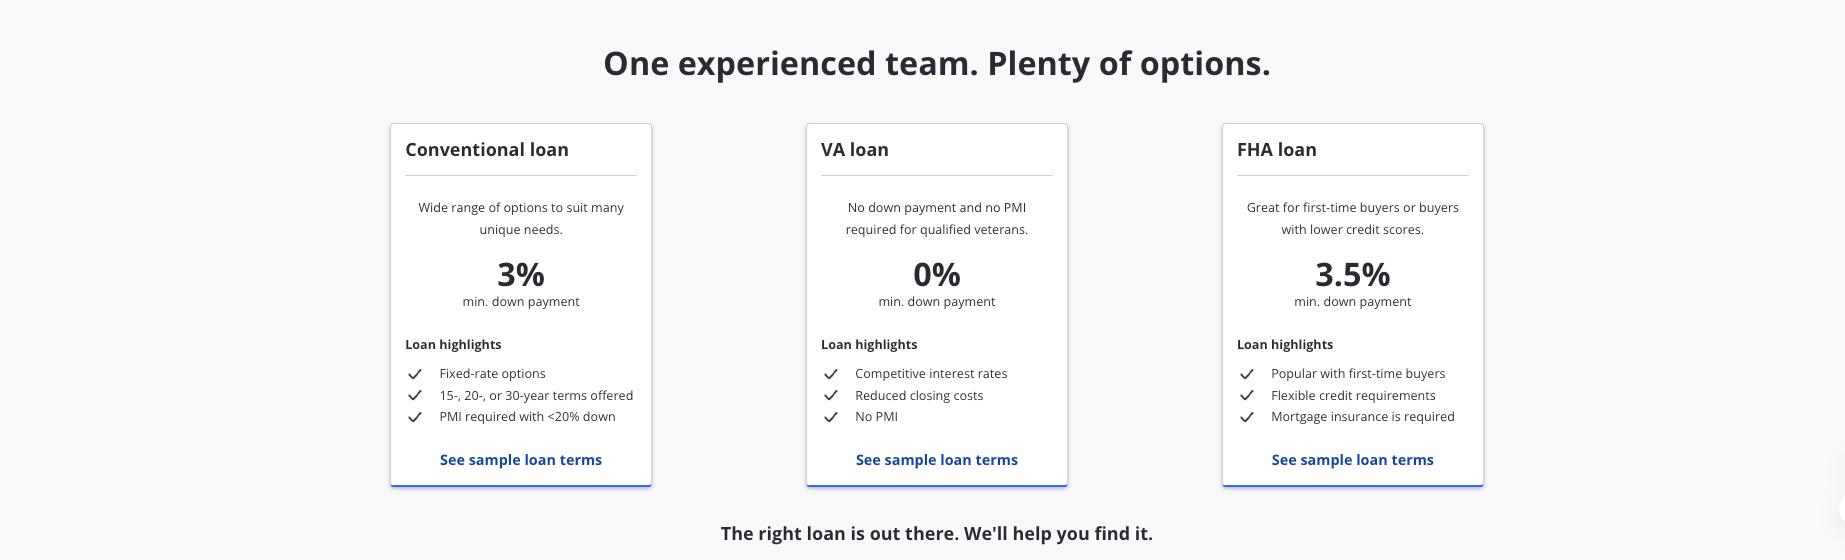Image resolution: width=1845 pixels, height=560 pixels.
Task: Click checkmark next to Competitive interest rates
Action: 831,374
